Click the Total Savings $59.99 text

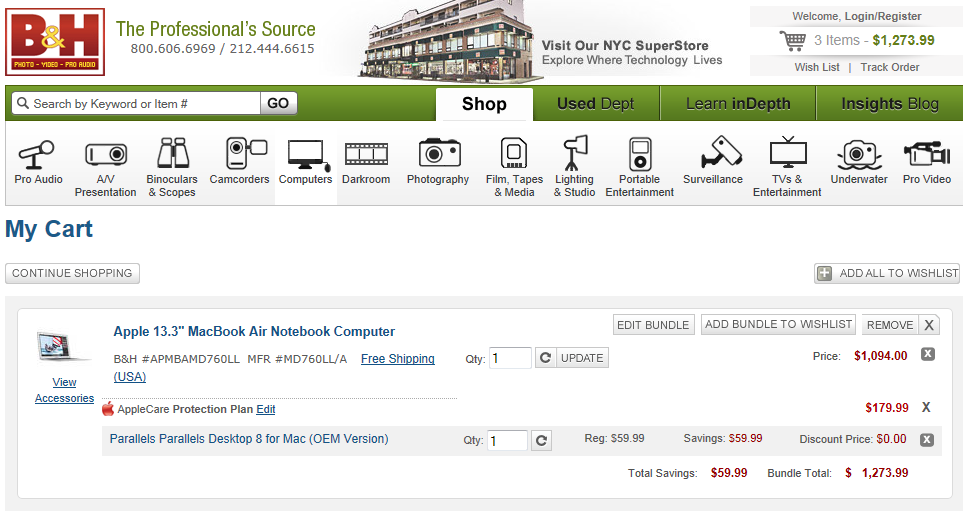687,473
